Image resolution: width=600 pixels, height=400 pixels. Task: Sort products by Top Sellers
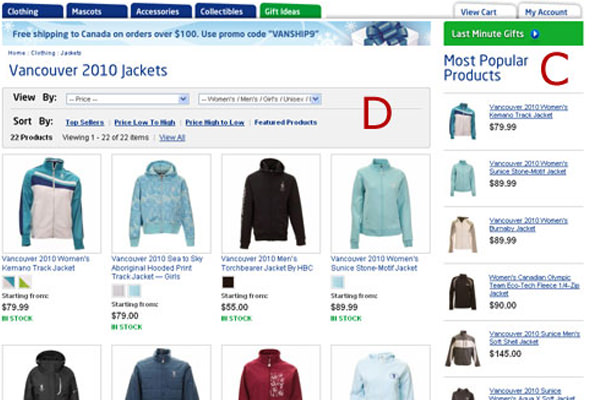click(x=85, y=122)
